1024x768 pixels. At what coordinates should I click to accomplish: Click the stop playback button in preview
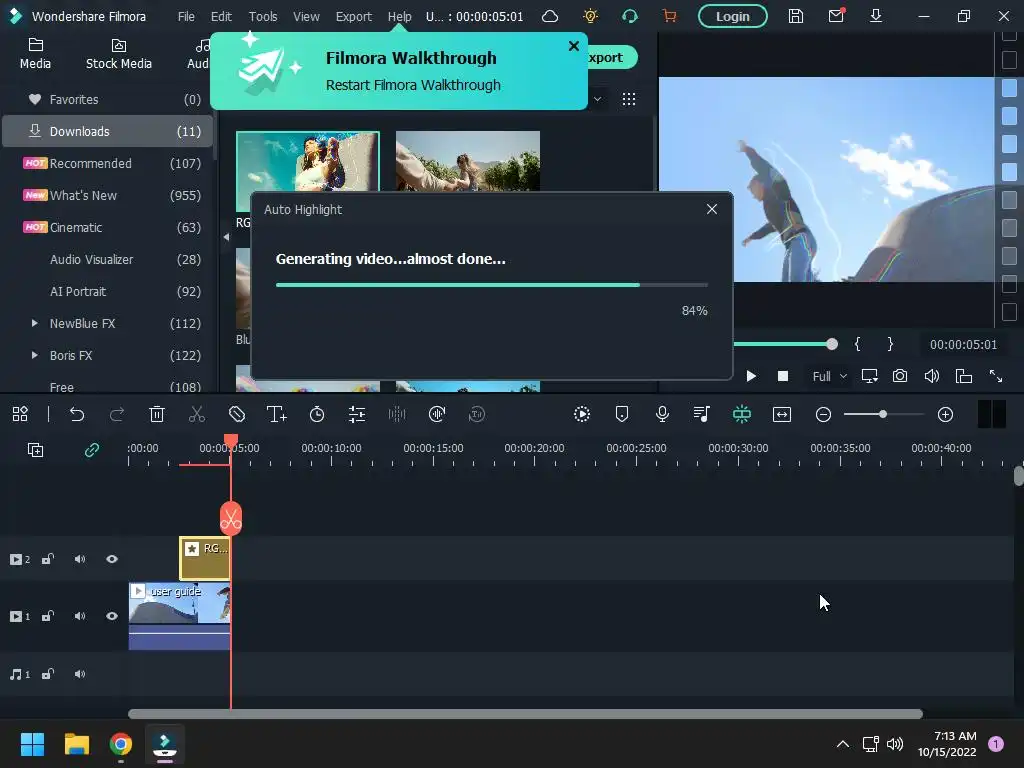point(783,376)
